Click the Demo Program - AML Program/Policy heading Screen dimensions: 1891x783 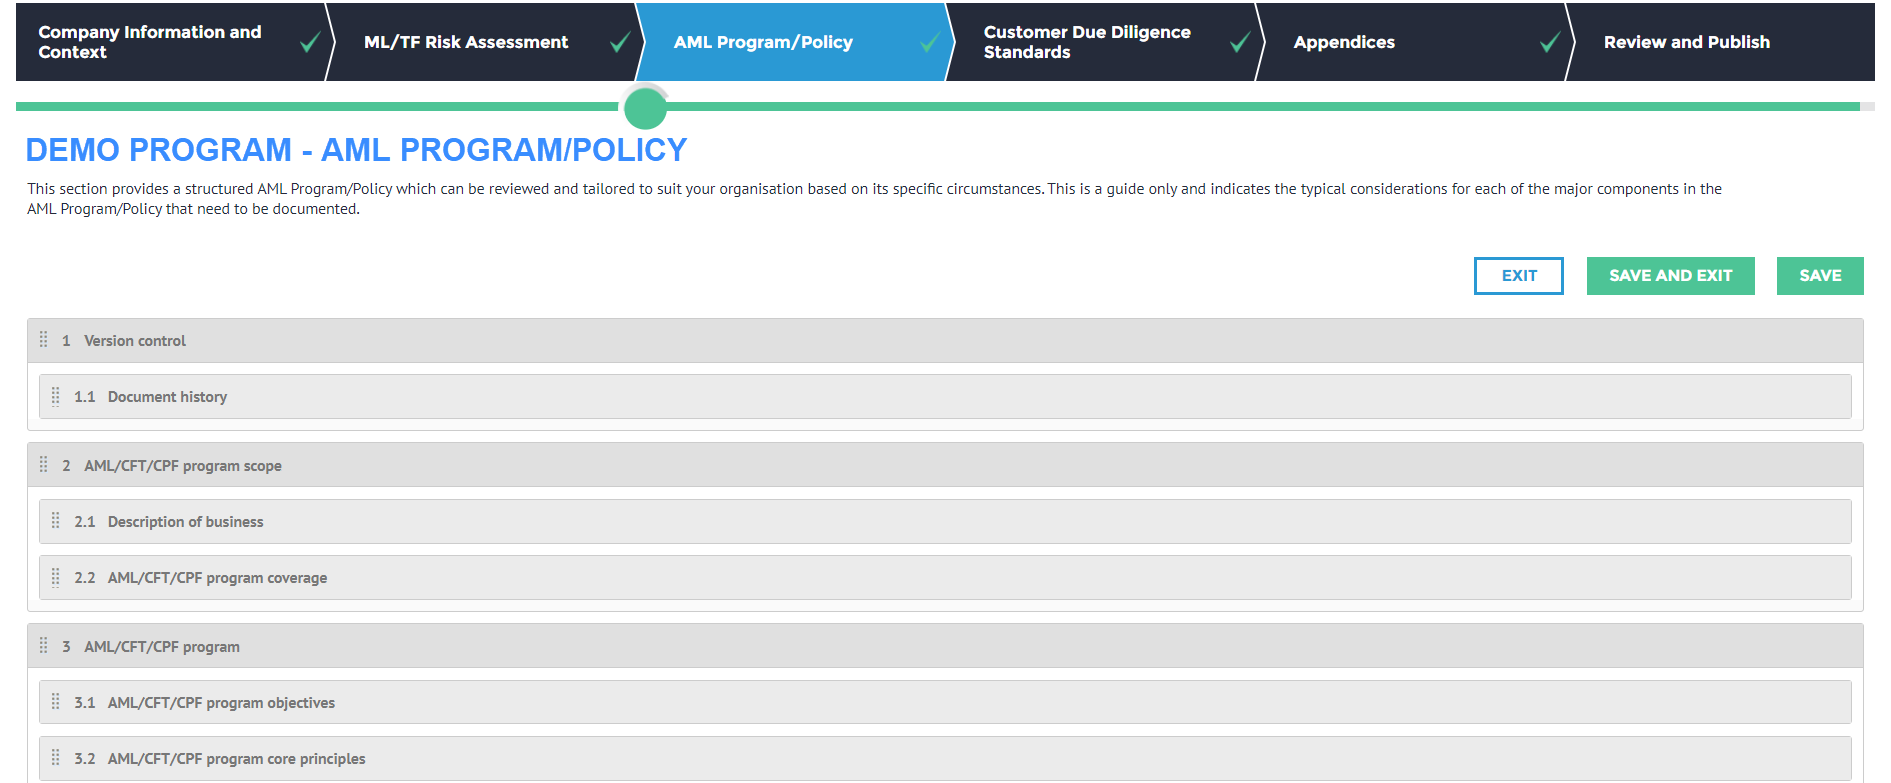[356, 150]
